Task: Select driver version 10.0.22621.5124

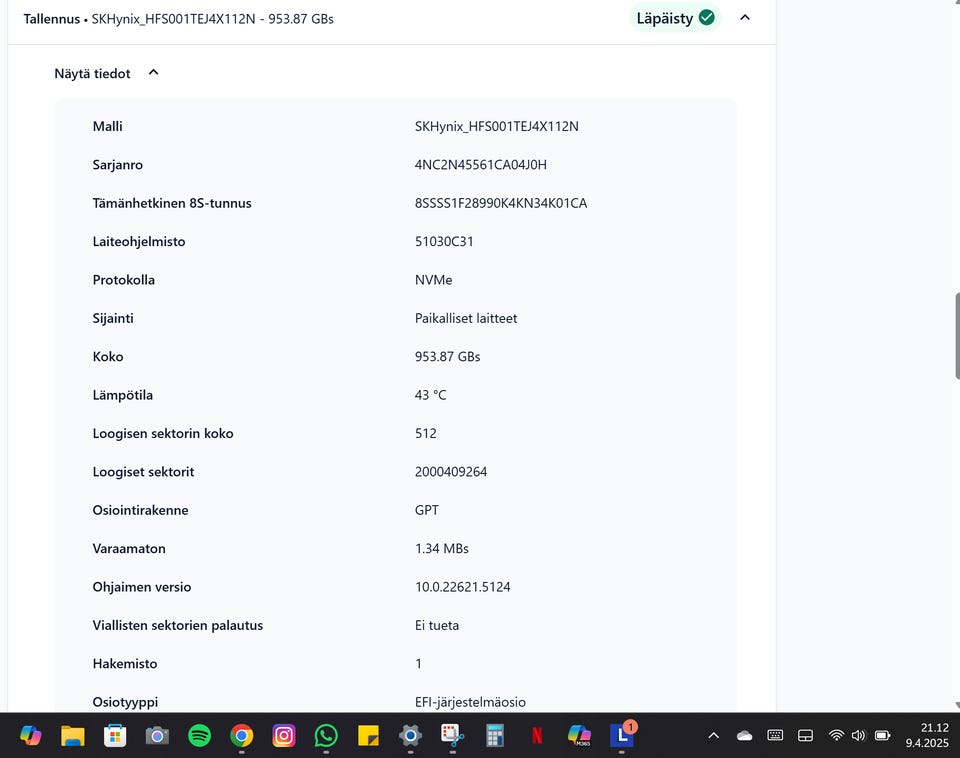Action: pyautogui.click(x=462, y=587)
